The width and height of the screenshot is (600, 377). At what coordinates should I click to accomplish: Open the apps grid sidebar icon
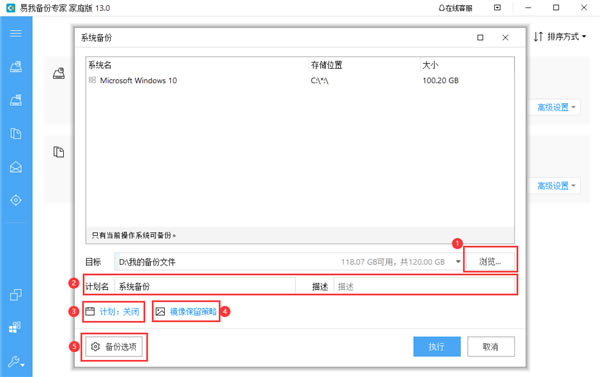click(x=15, y=327)
